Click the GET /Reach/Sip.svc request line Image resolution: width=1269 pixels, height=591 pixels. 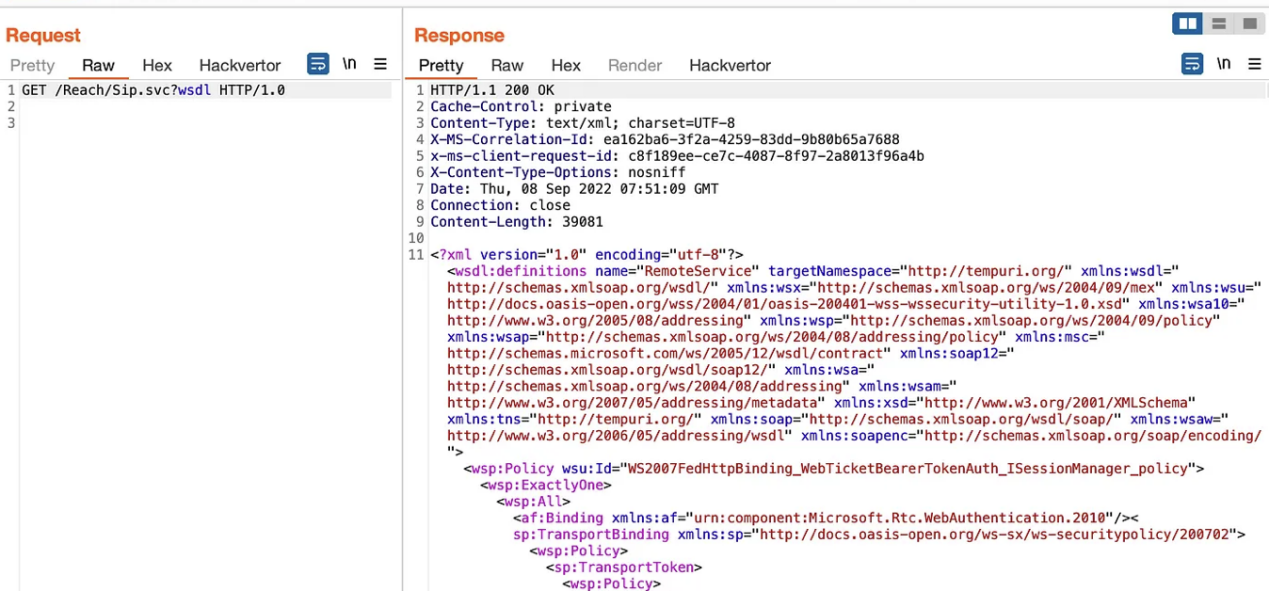(x=153, y=90)
